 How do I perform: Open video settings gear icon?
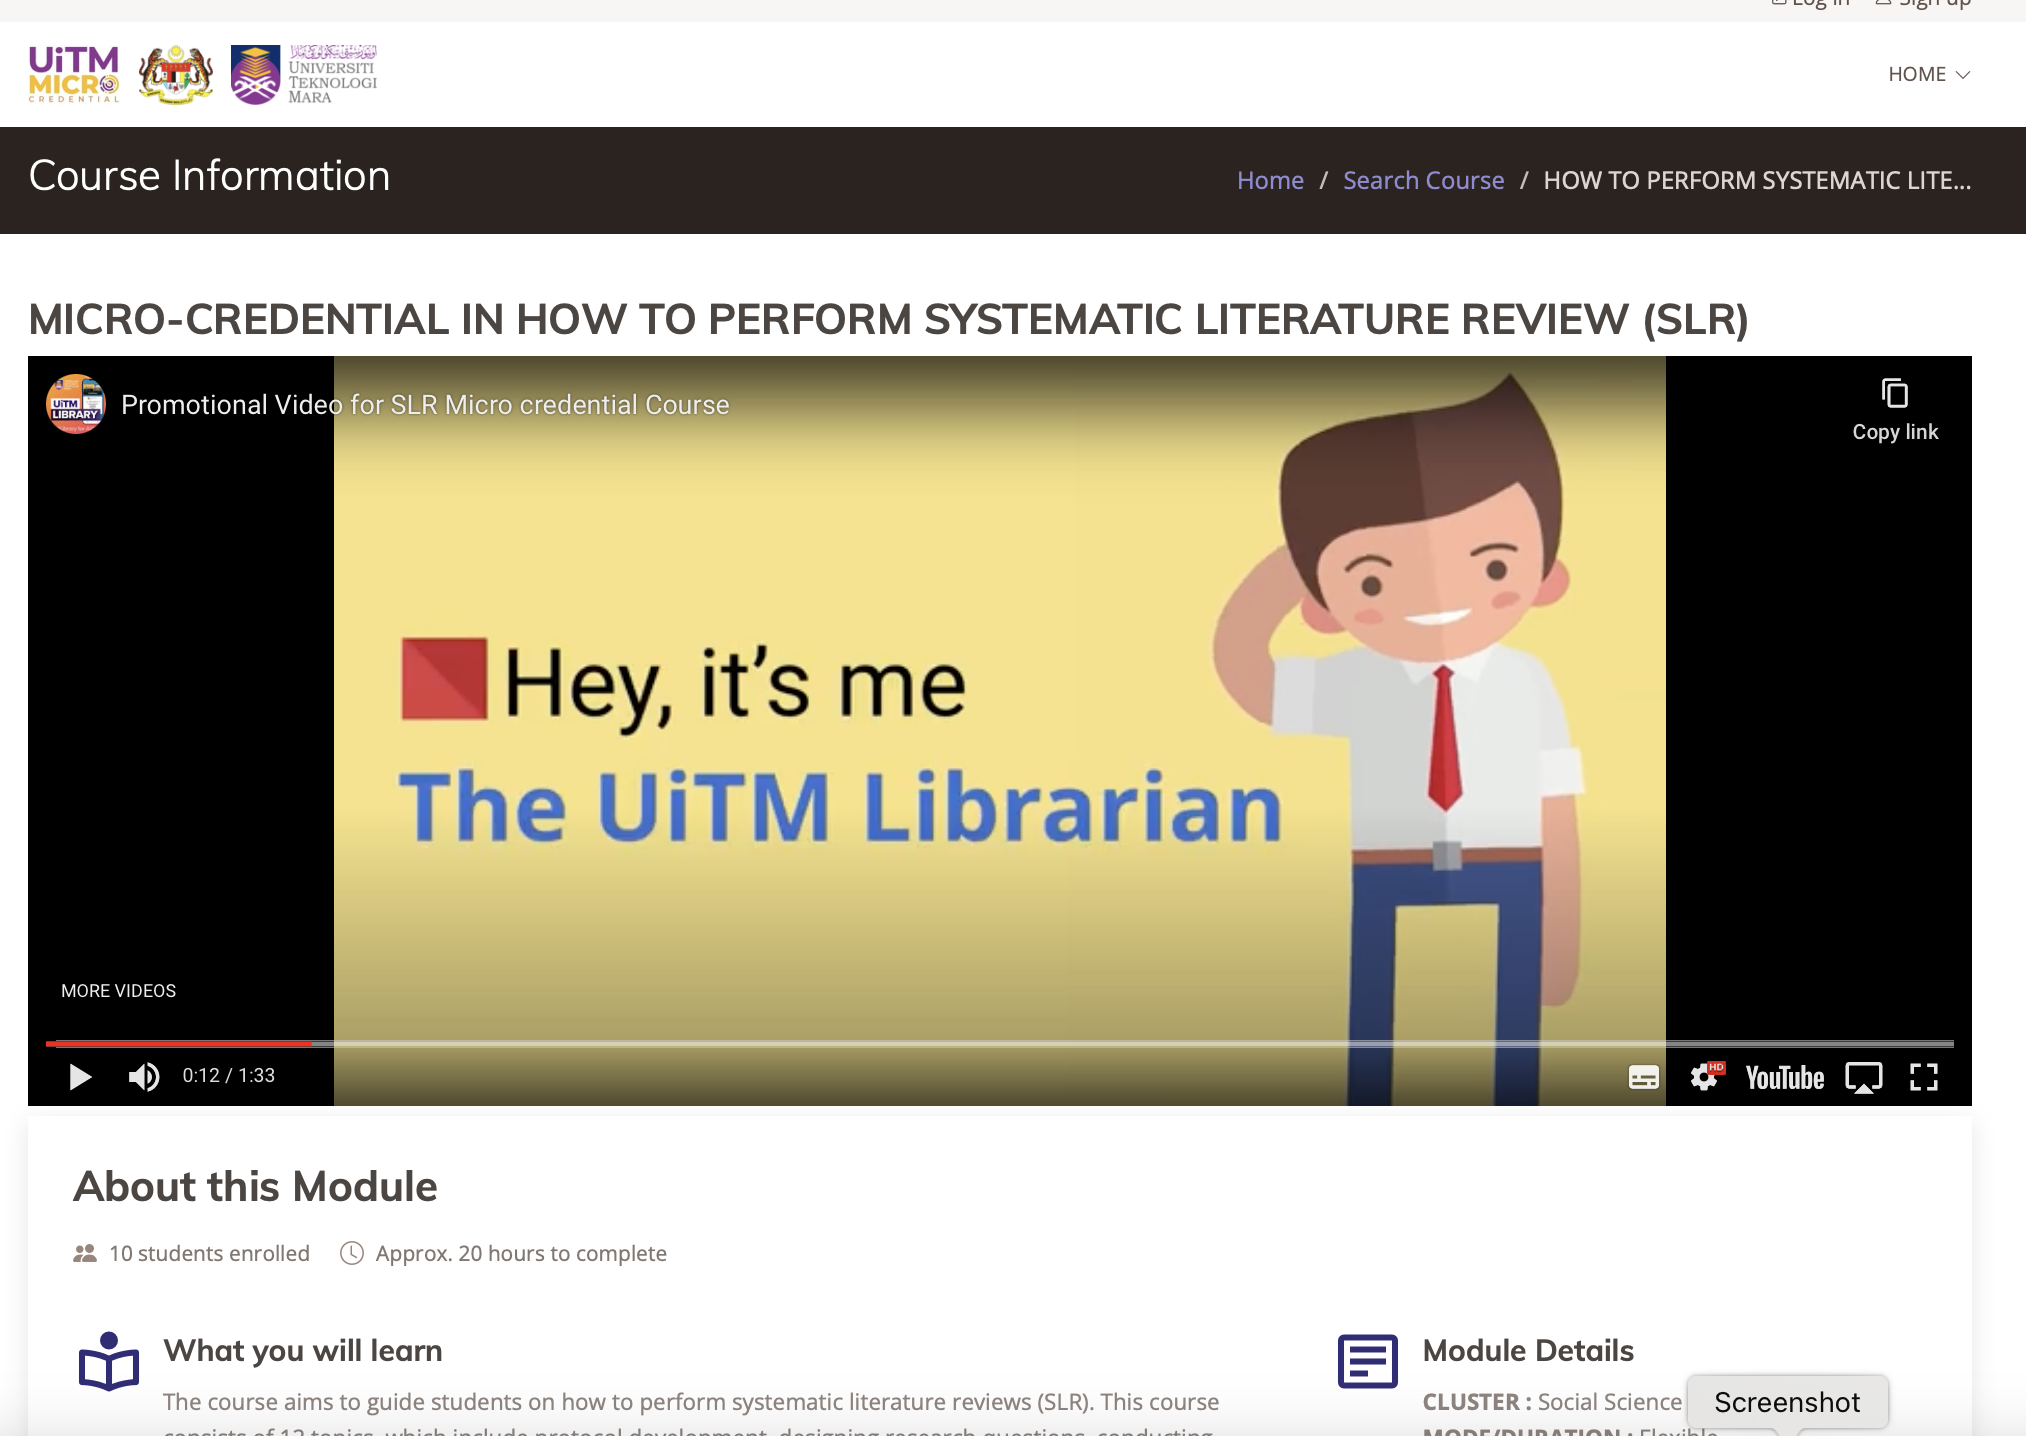coord(1705,1077)
